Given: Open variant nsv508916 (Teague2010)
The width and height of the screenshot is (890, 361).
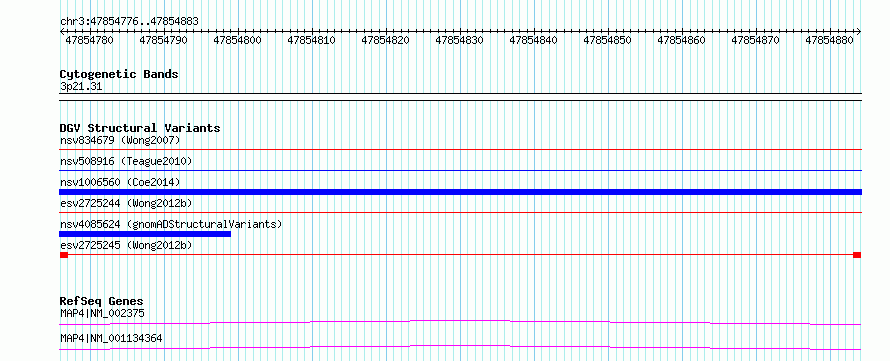Looking at the screenshot, I should tap(126, 161).
